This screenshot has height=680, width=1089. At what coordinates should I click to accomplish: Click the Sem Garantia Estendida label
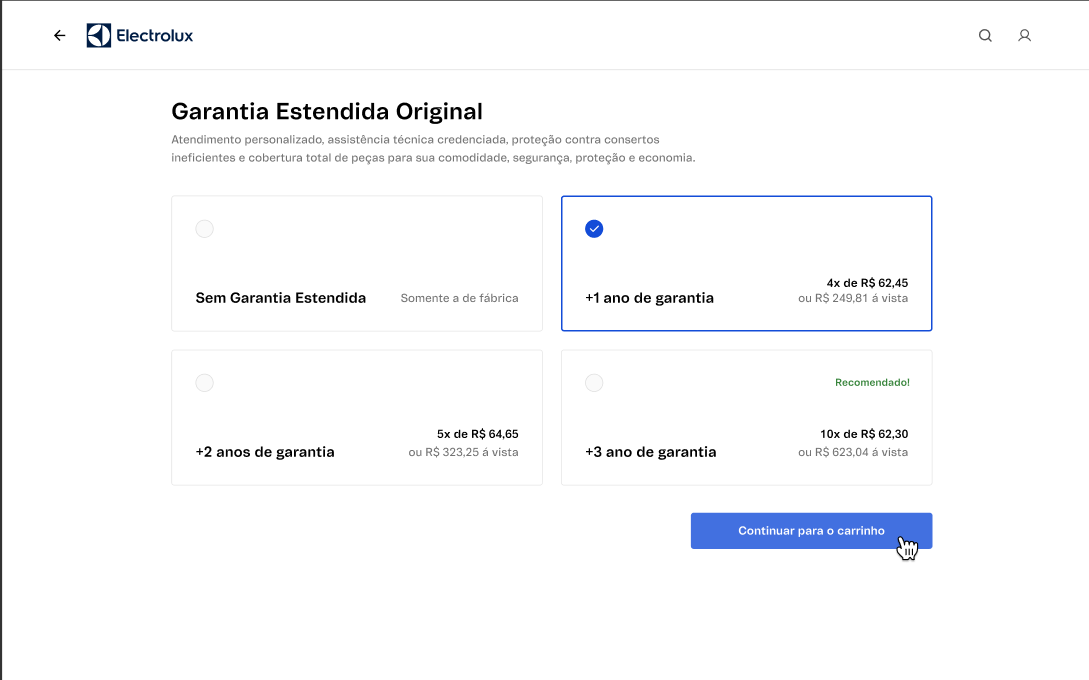coord(281,298)
